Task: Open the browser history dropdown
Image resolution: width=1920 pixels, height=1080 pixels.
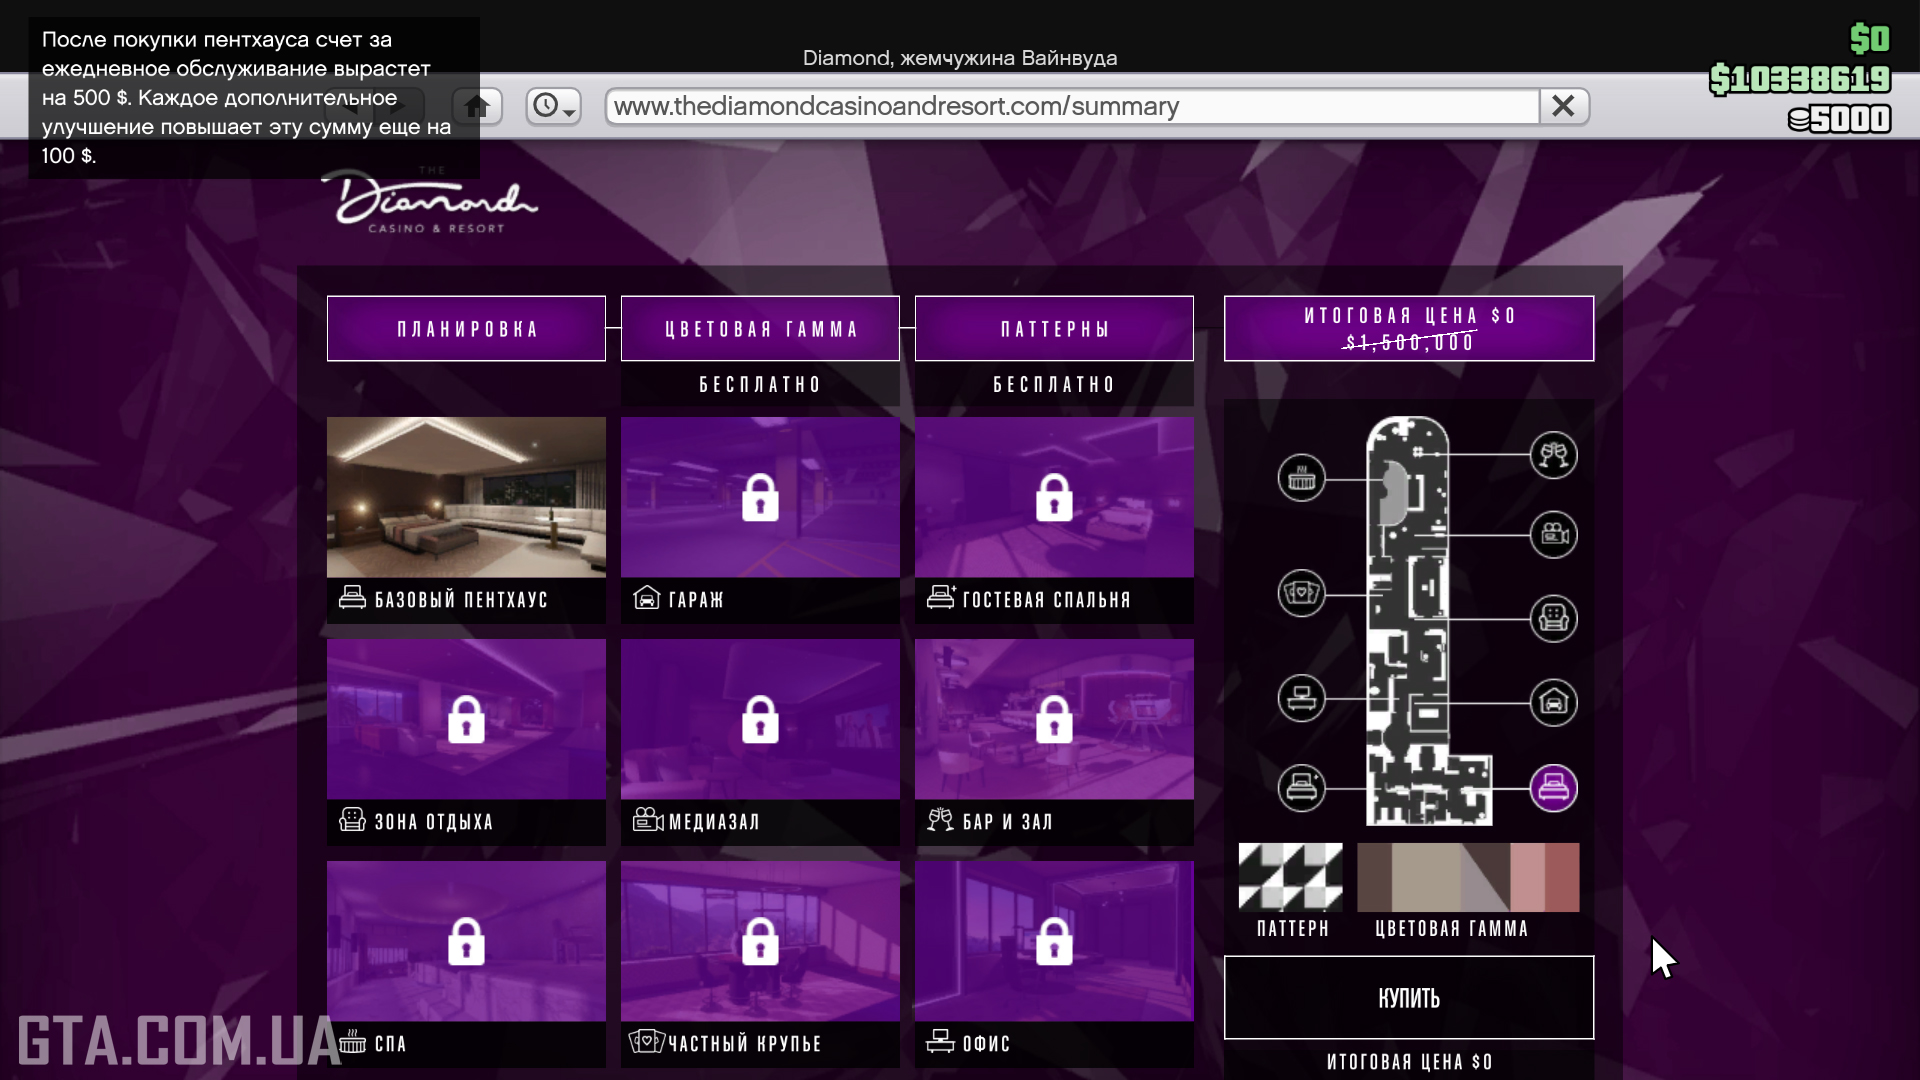Action: click(553, 106)
